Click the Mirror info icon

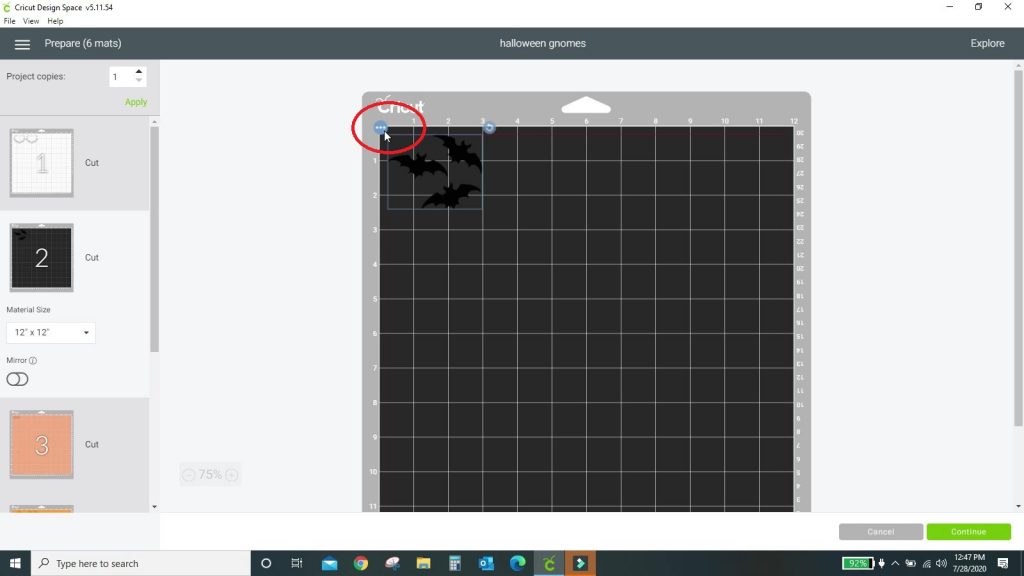click(x=33, y=360)
